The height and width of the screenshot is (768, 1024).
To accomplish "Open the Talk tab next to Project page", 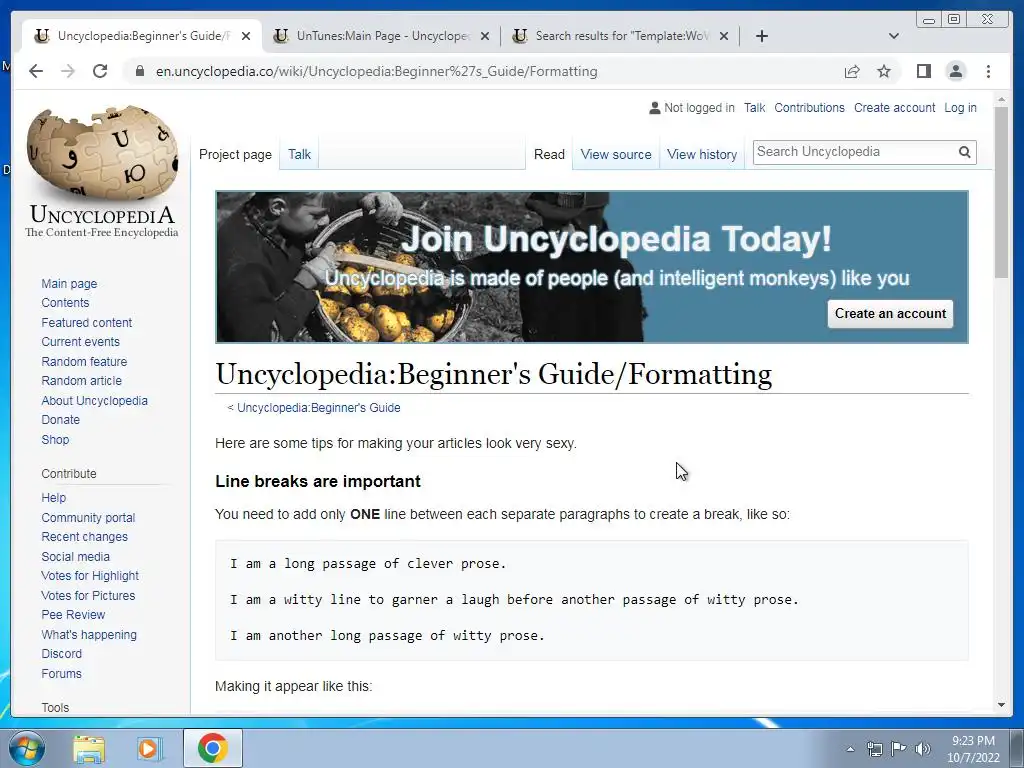I will [x=299, y=155].
